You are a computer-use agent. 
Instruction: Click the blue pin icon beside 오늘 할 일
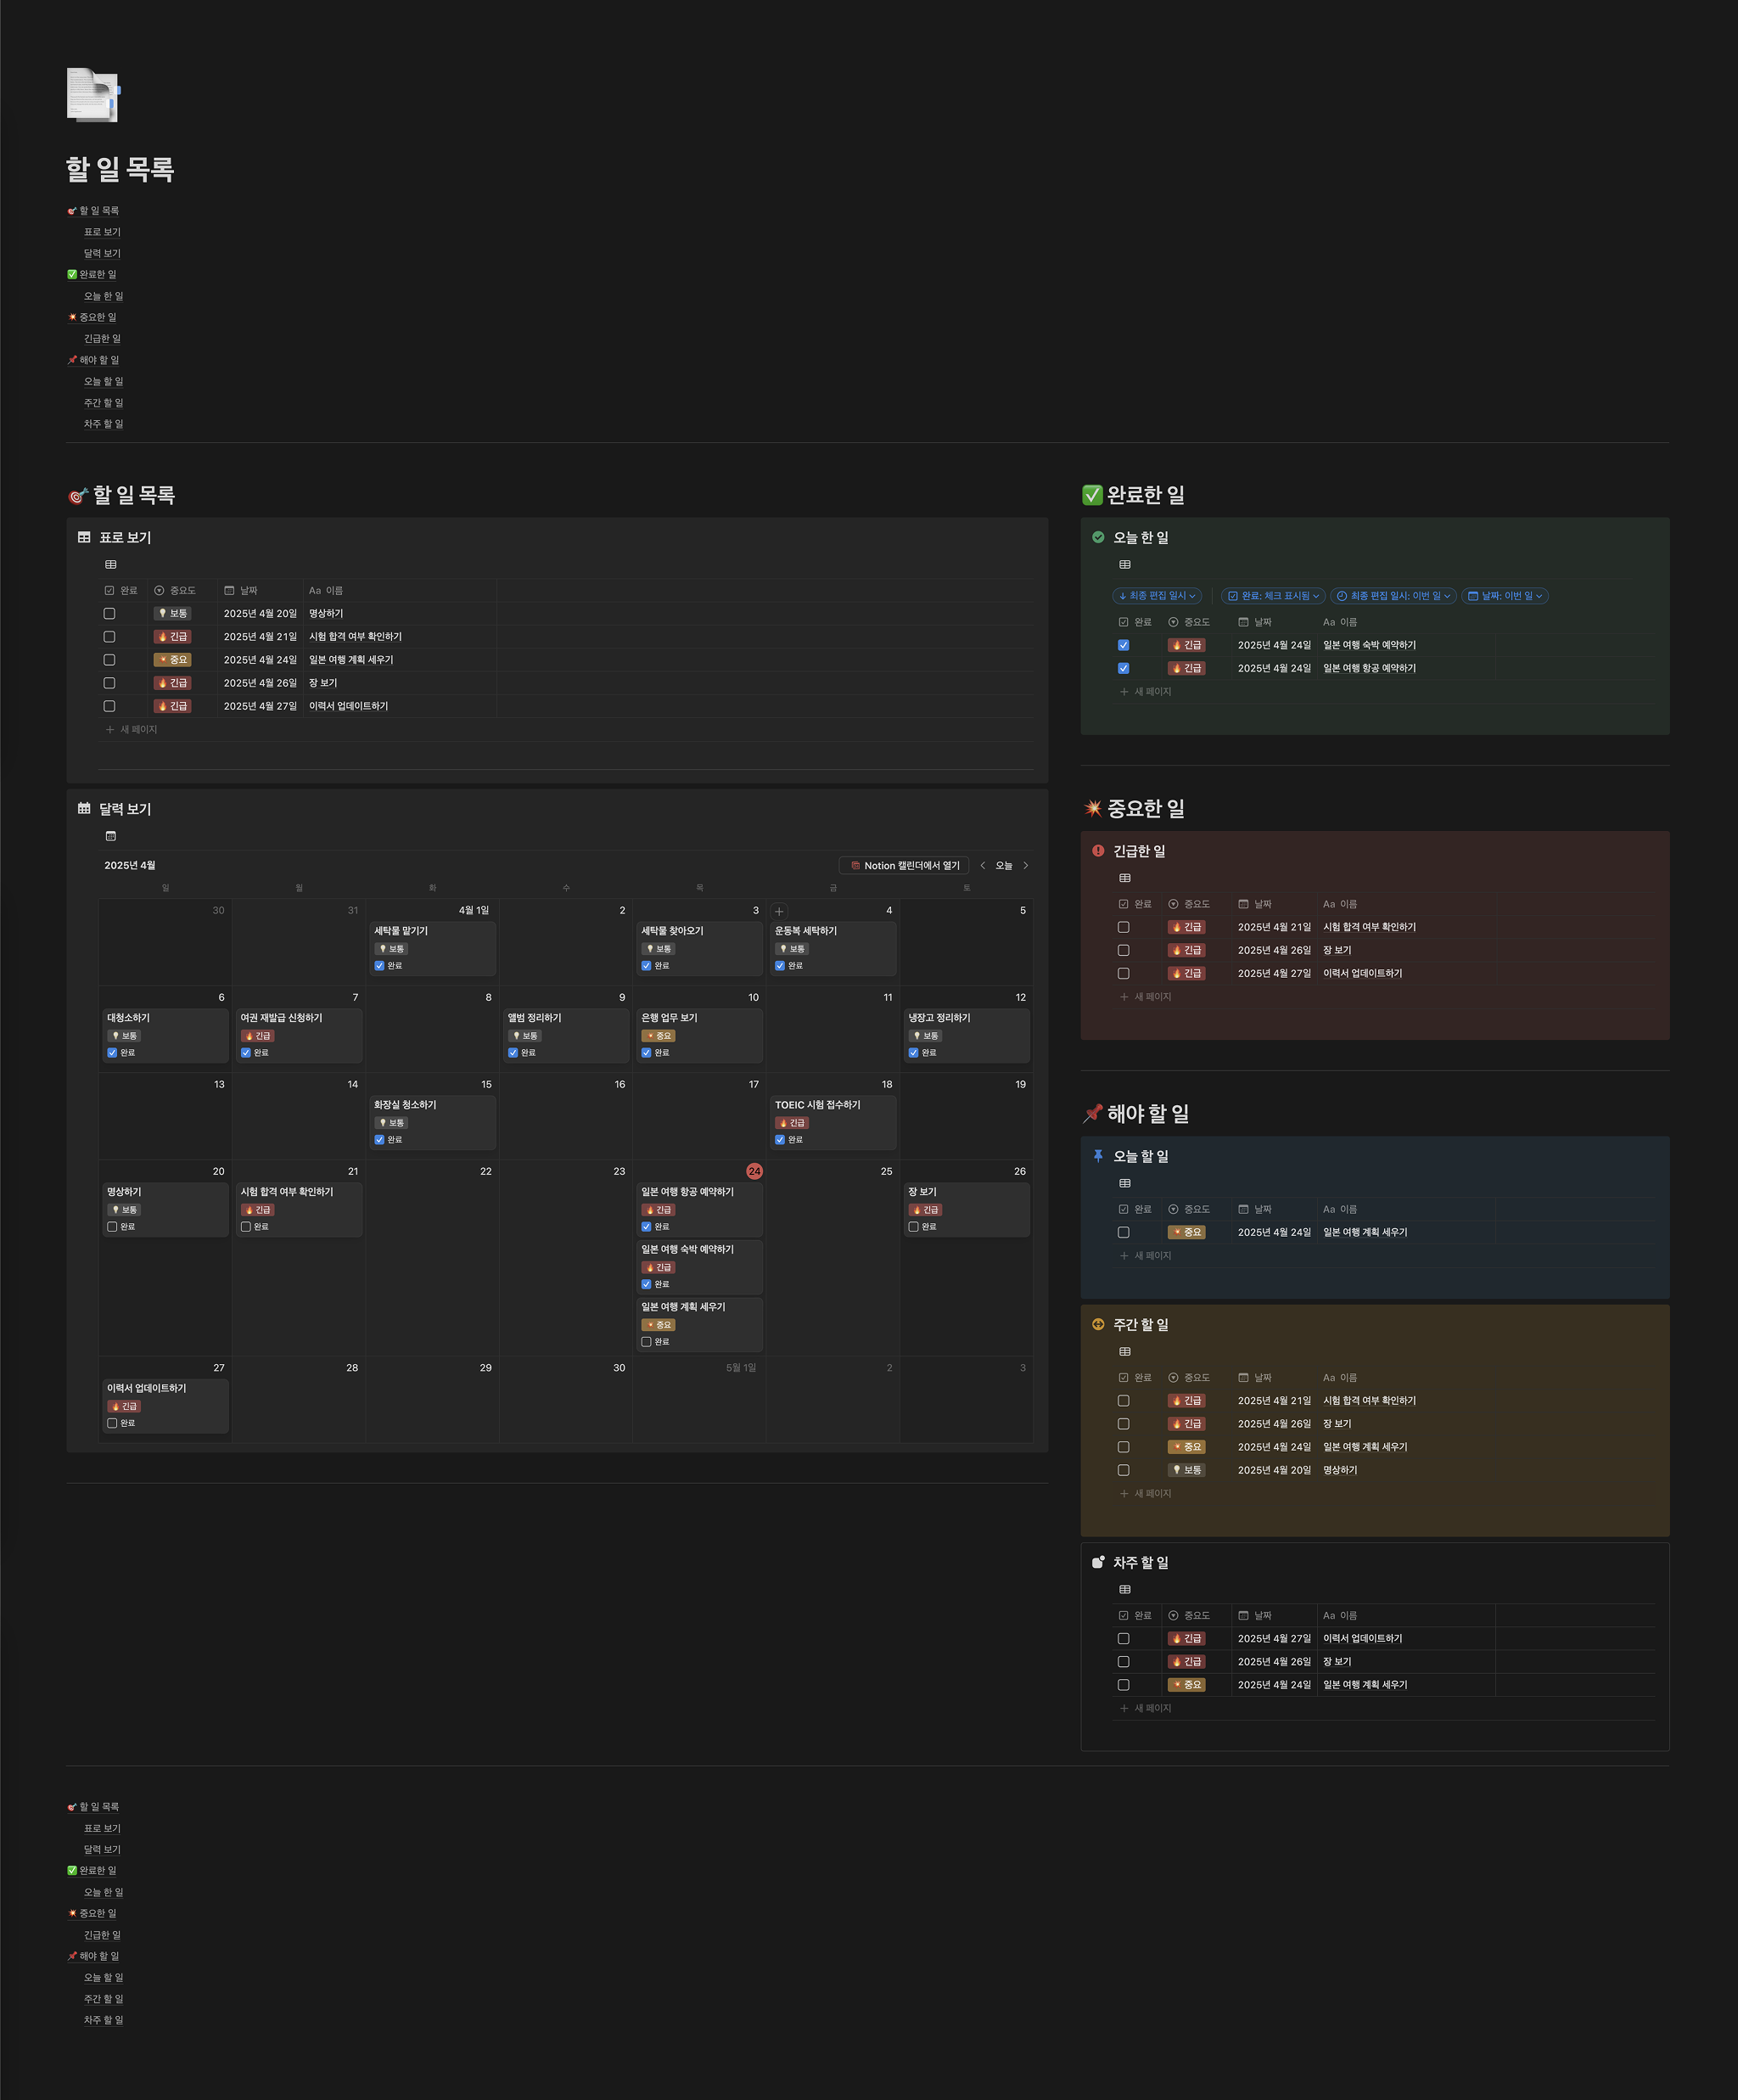(1098, 1156)
